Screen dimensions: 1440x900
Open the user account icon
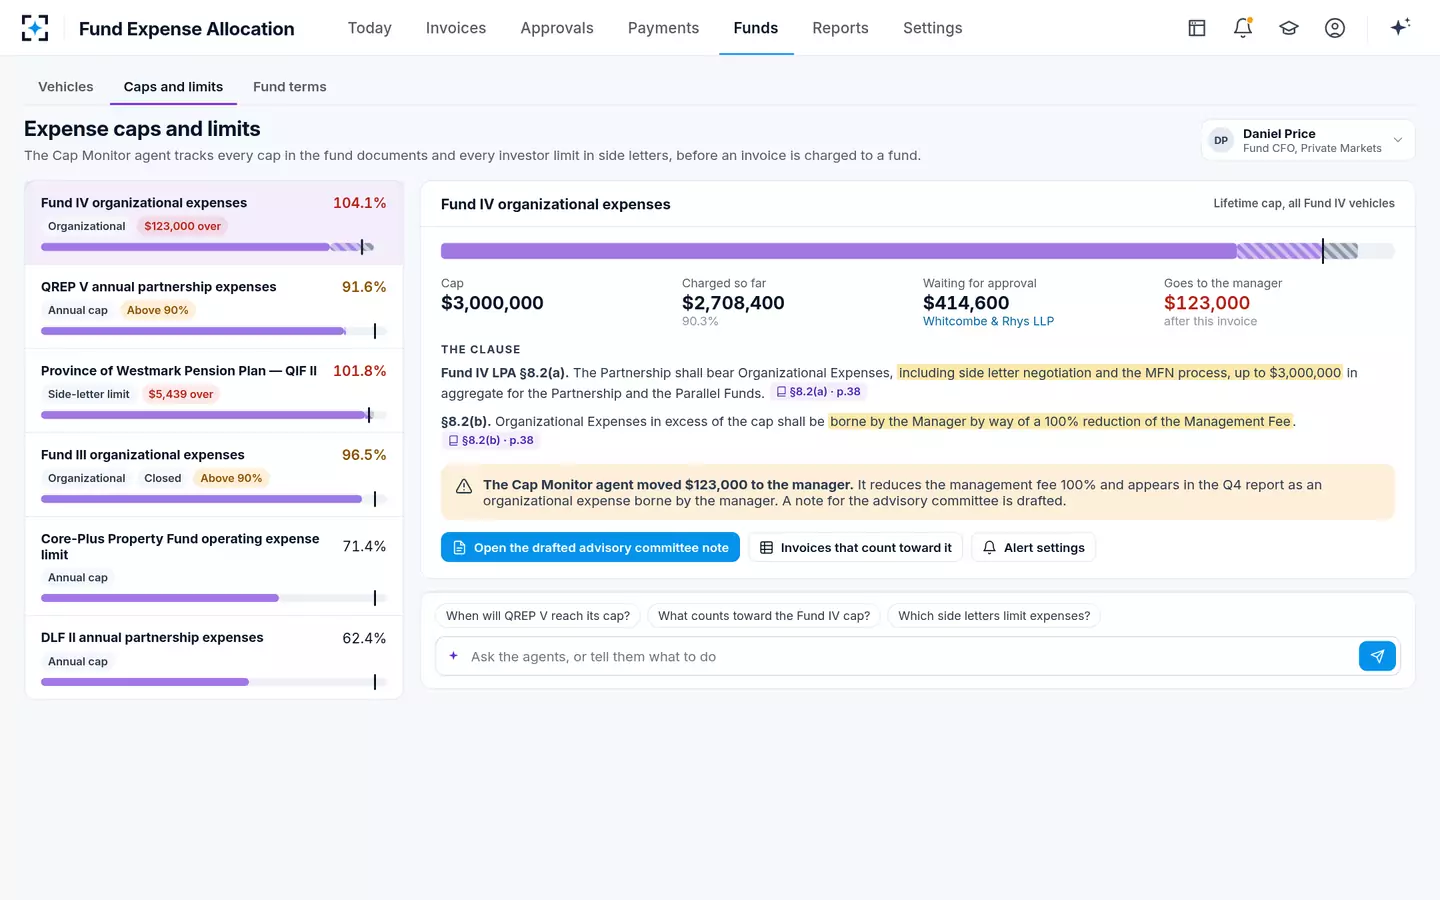coord(1335,28)
